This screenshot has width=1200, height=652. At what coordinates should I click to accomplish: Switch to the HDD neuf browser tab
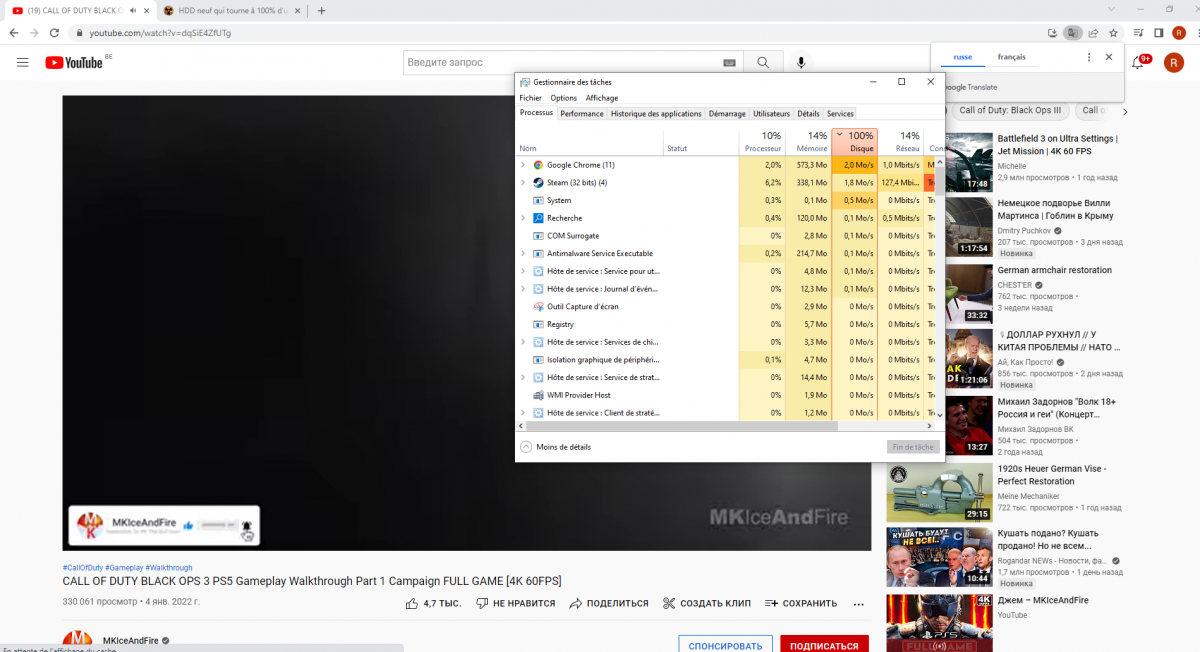(230, 10)
